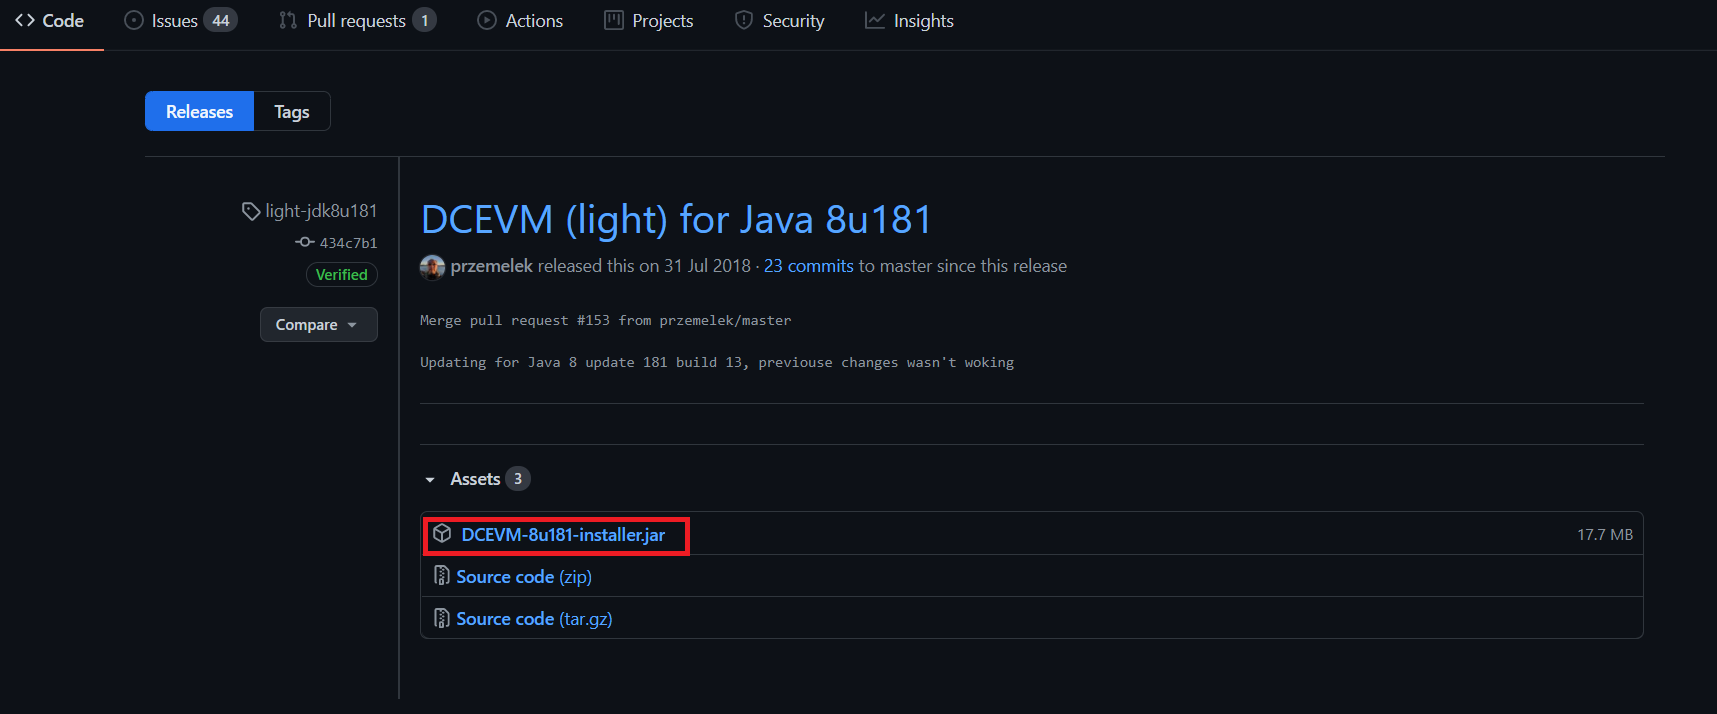The height and width of the screenshot is (714, 1717).
Task: Select the Releases button
Action: coord(199,111)
